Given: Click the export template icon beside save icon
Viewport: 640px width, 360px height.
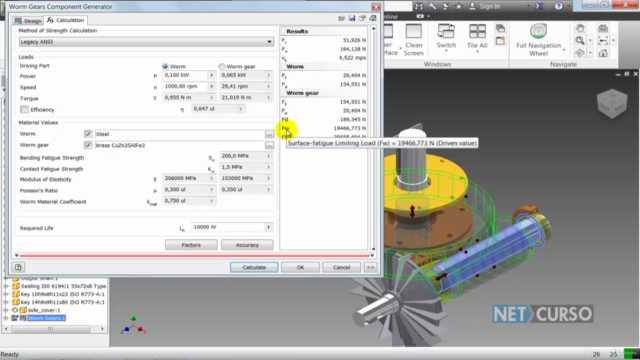Looking at the screenshot, I should click(362, 18).
